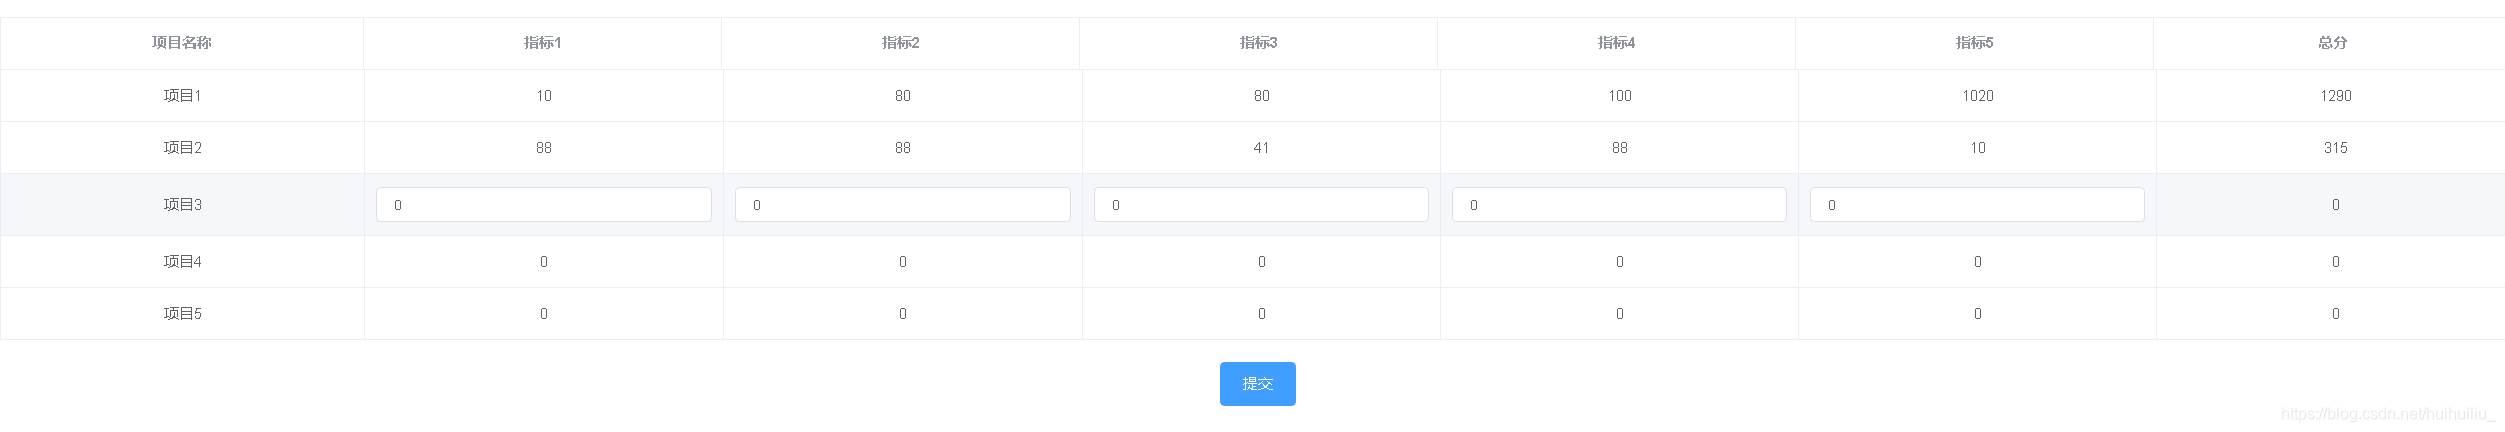This screenshot has height=432, width=2505.
Task: Click the 指标3 column header
Action: tap(1259, 43)
